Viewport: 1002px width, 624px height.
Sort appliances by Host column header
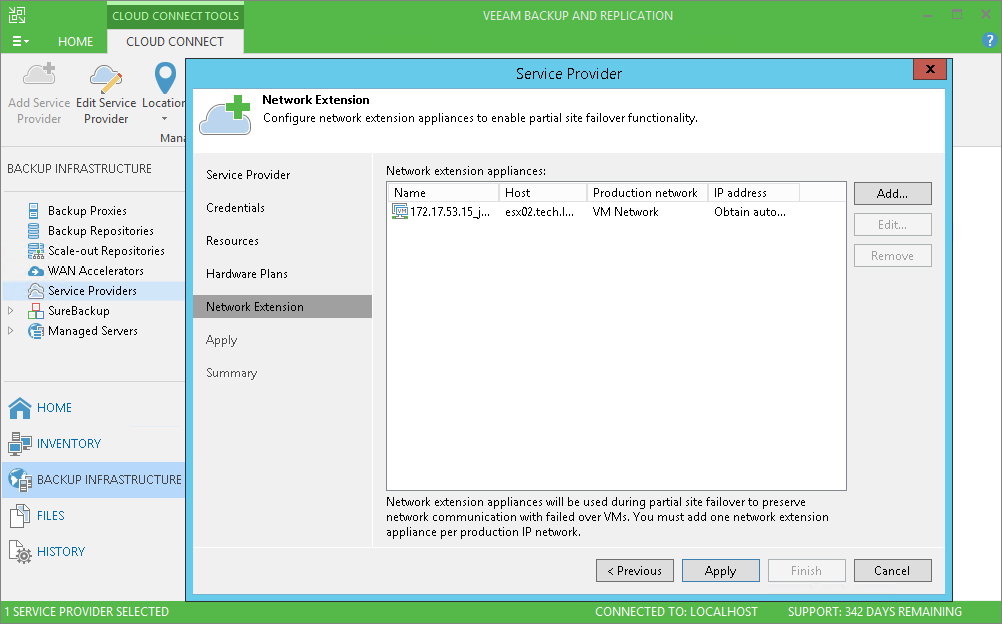543,192
